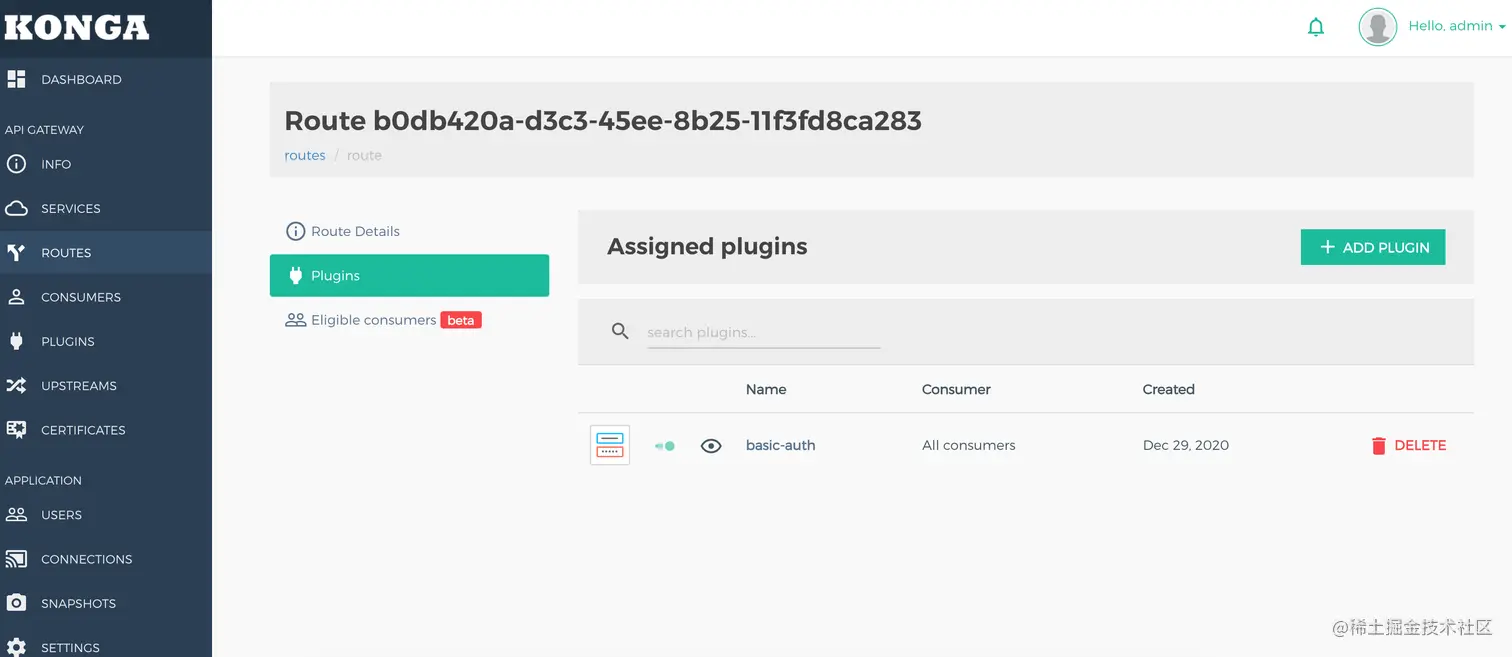
Task: Click the basic-auth plugin thumbnail icon
Action: [610, 445]
